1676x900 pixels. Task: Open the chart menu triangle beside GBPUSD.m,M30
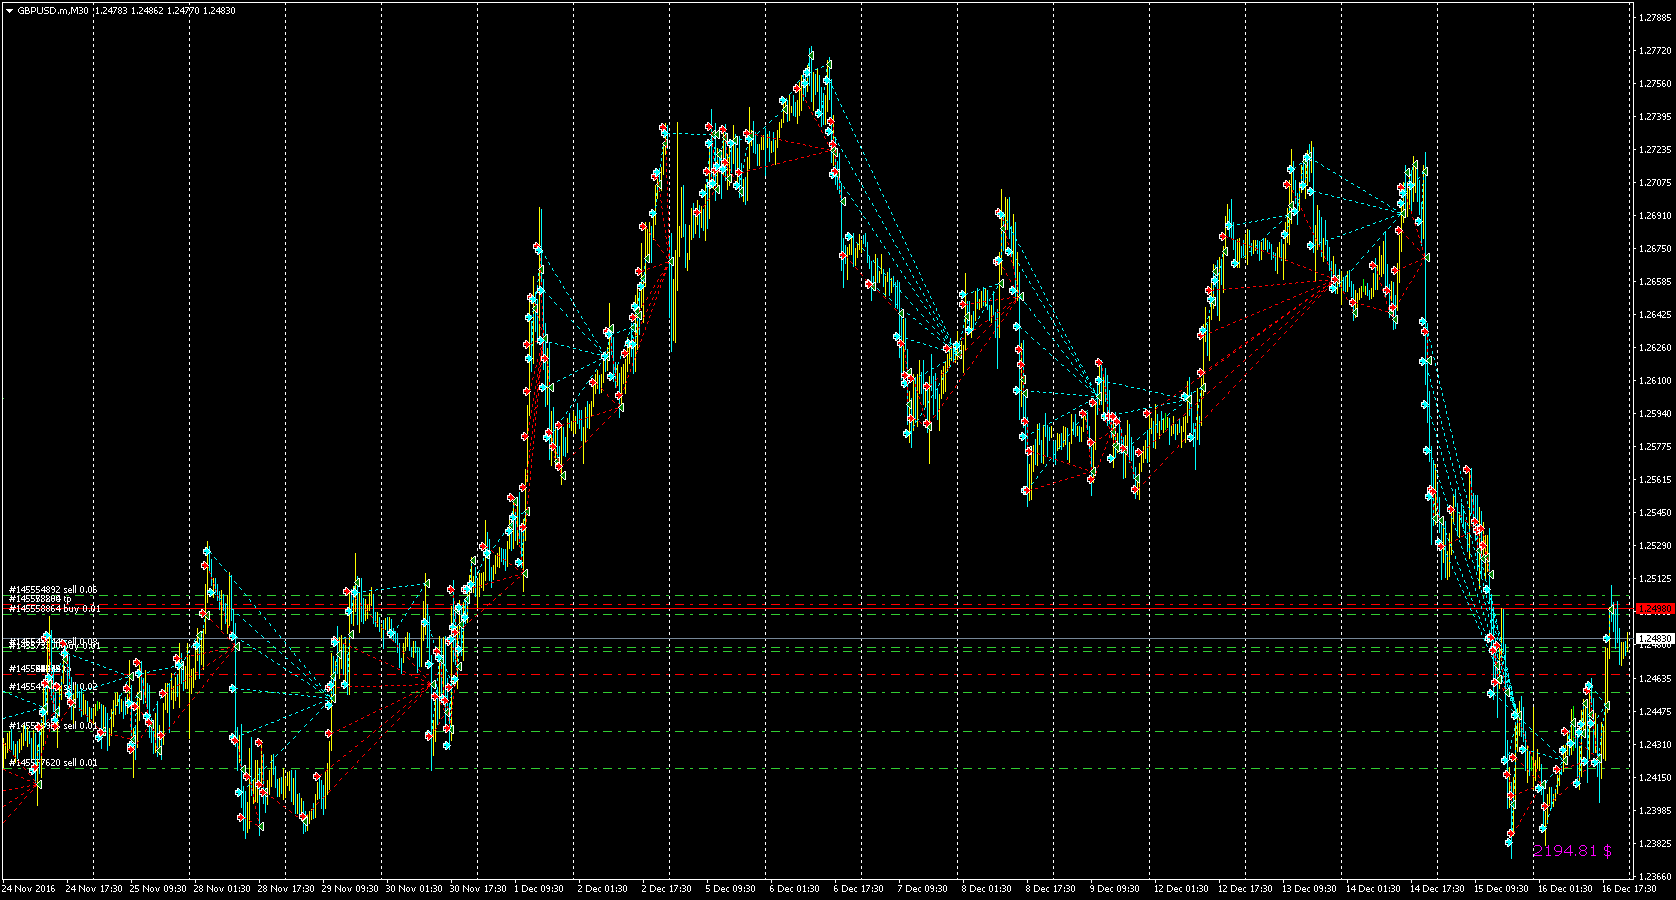point(9,11)
